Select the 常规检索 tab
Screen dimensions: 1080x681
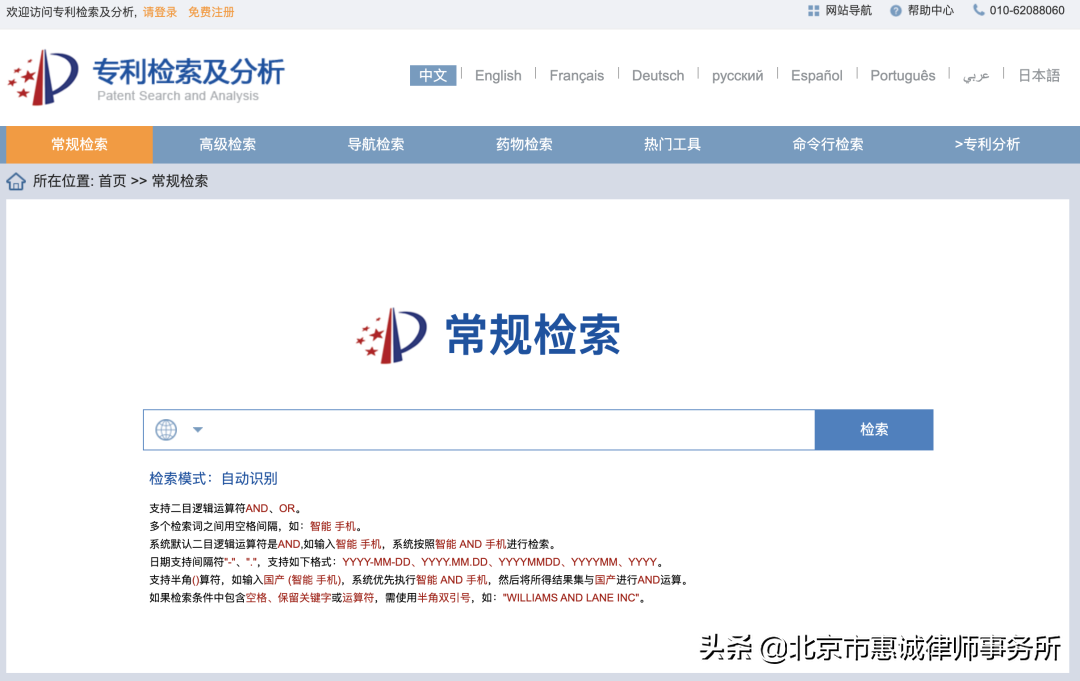point(79,145)
